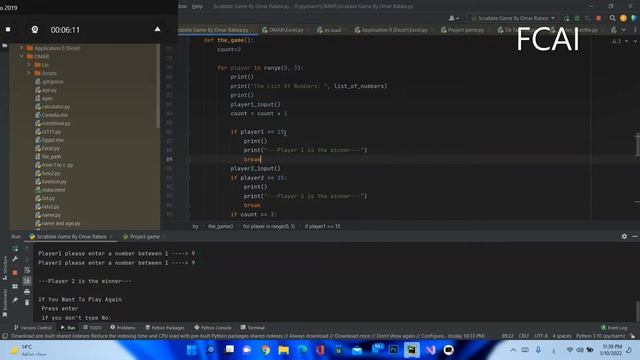This screenshot has width=640, height=360.
Task: Rerun program from Run panel
Action: tap(15, 248)
